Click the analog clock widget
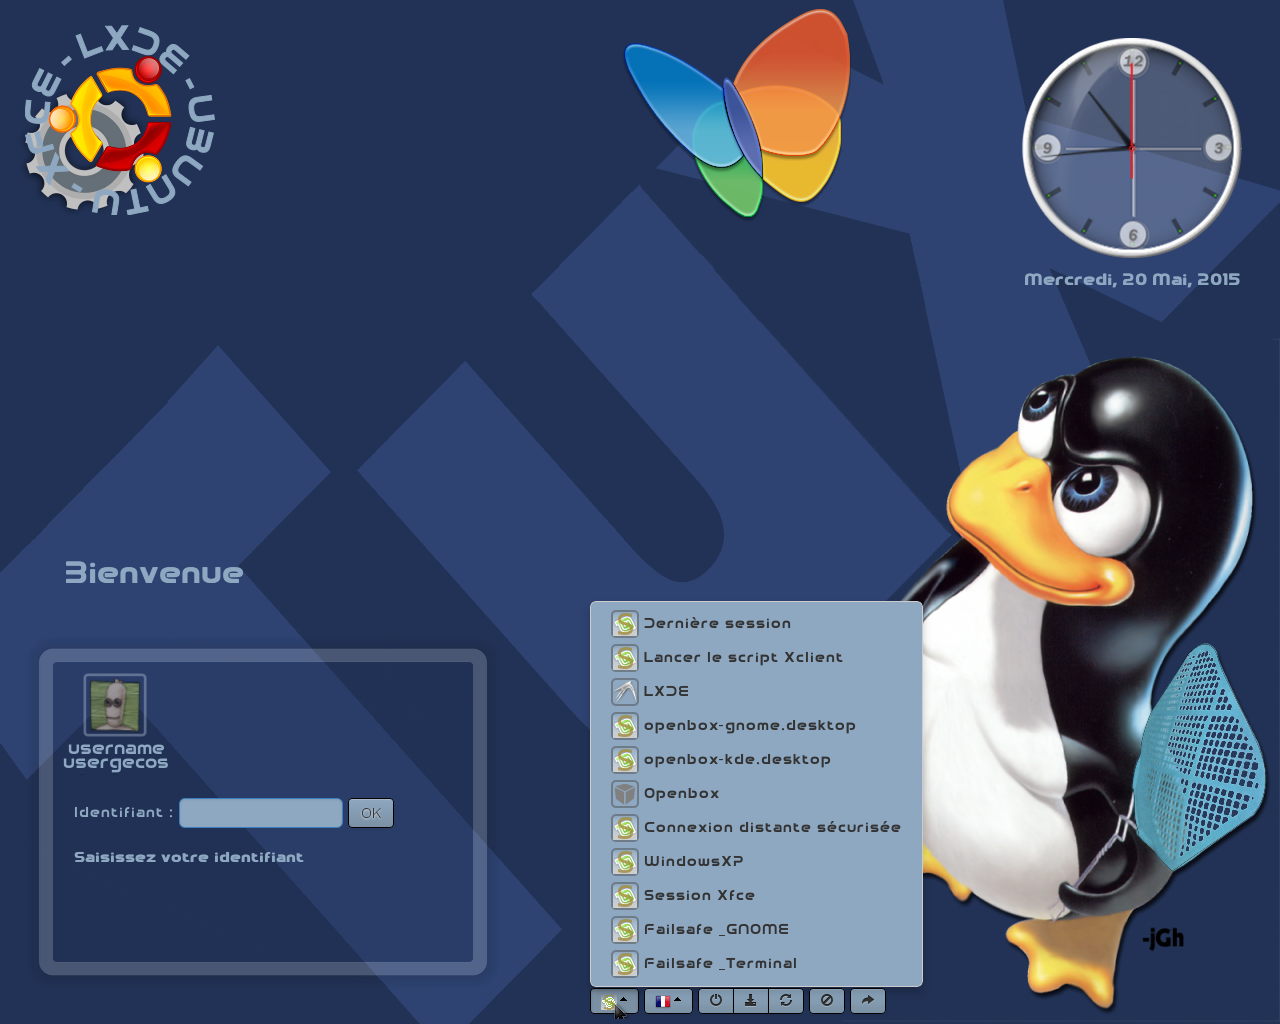1280x1024 pixels. pos(1132,148)
